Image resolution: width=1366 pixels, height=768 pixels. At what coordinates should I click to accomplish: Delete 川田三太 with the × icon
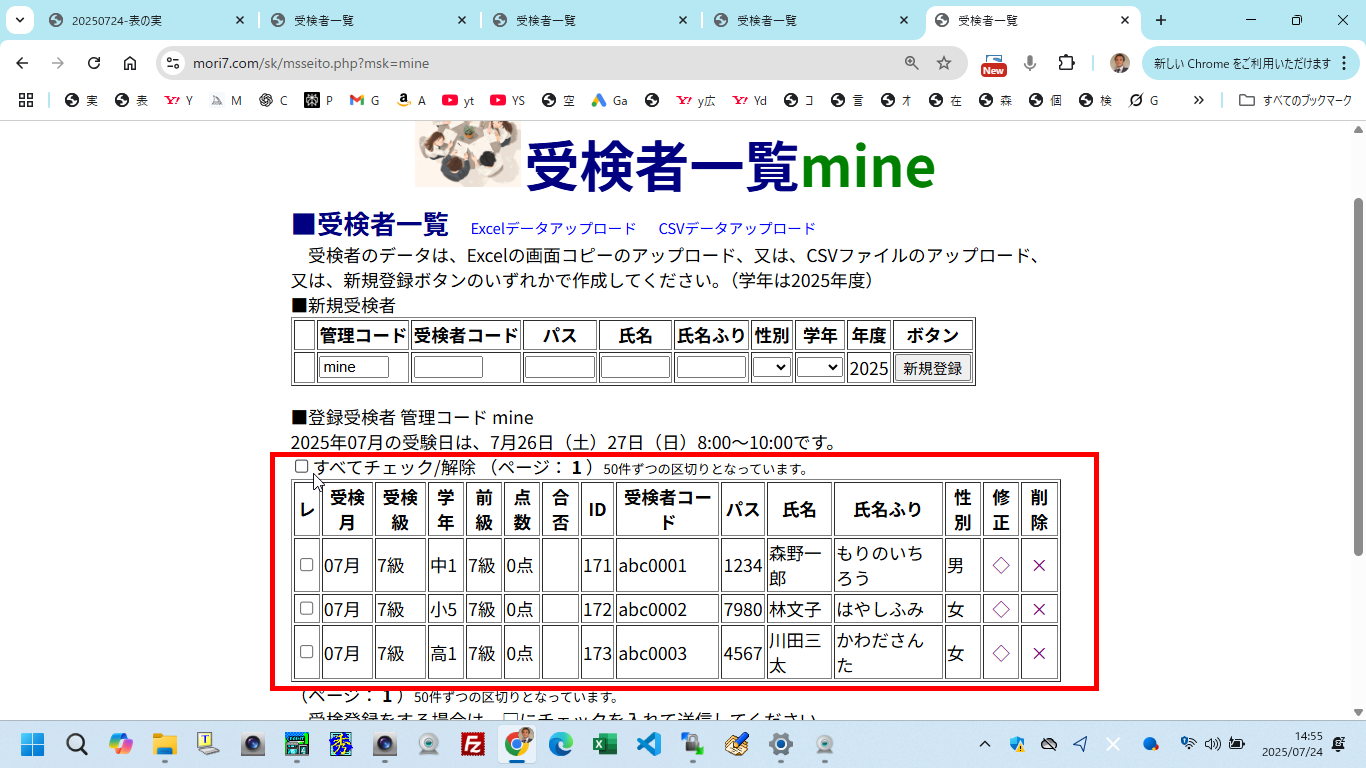point(1039,653)
